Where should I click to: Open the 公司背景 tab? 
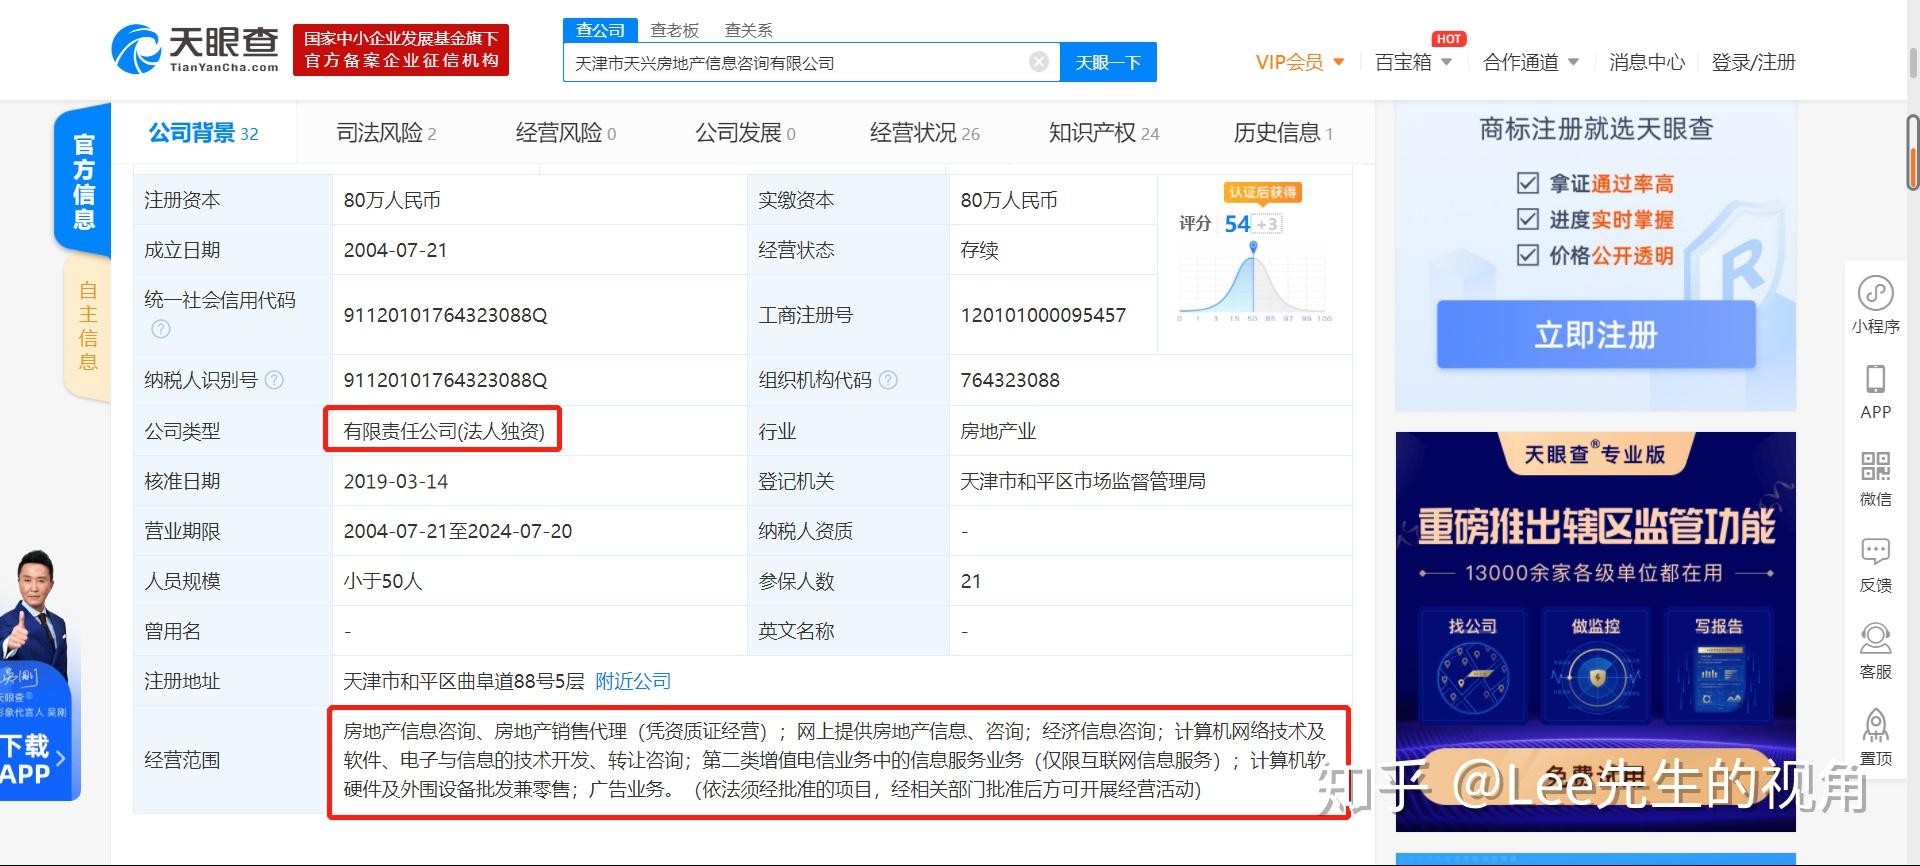[x=204, y=133]
